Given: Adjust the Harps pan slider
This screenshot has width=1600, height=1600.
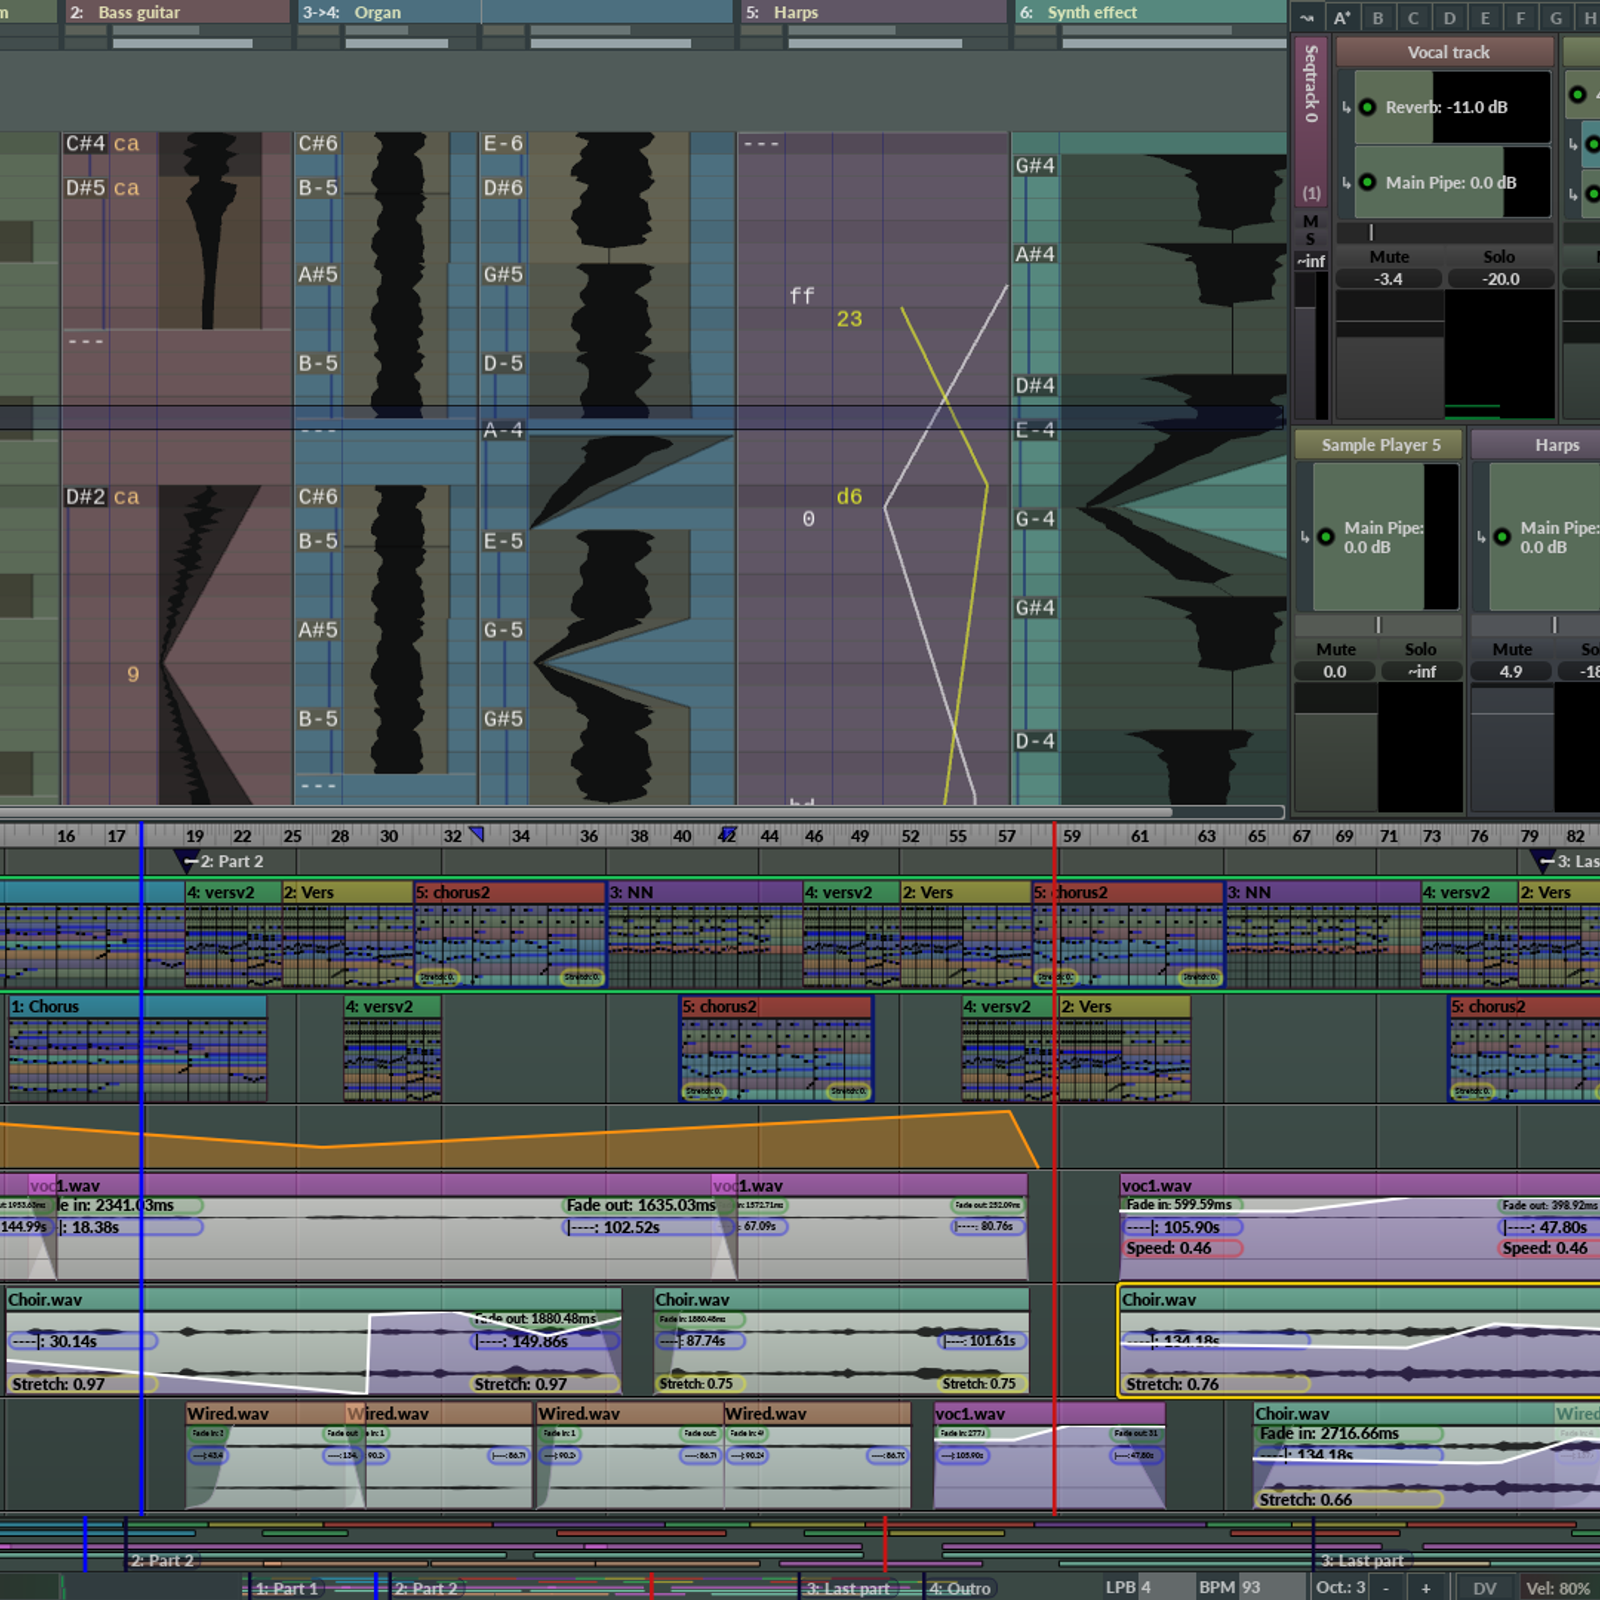Looking at the screenshot, I should (x=1536, y=625).
